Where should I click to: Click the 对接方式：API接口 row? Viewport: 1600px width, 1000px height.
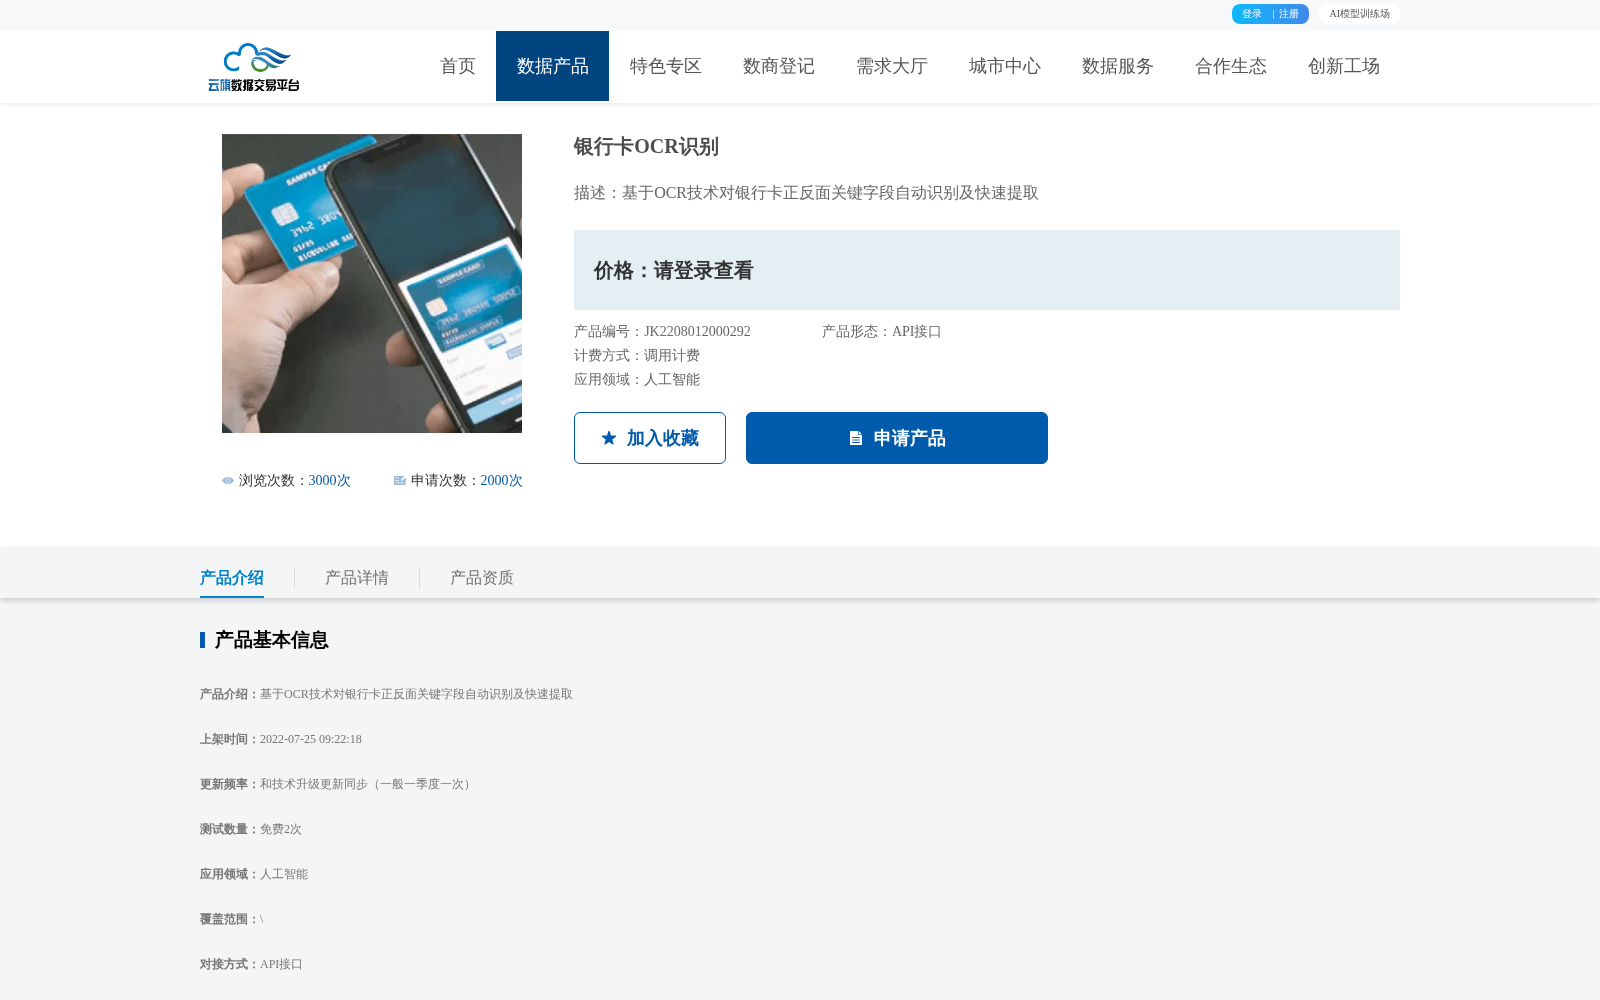[251, 964]
